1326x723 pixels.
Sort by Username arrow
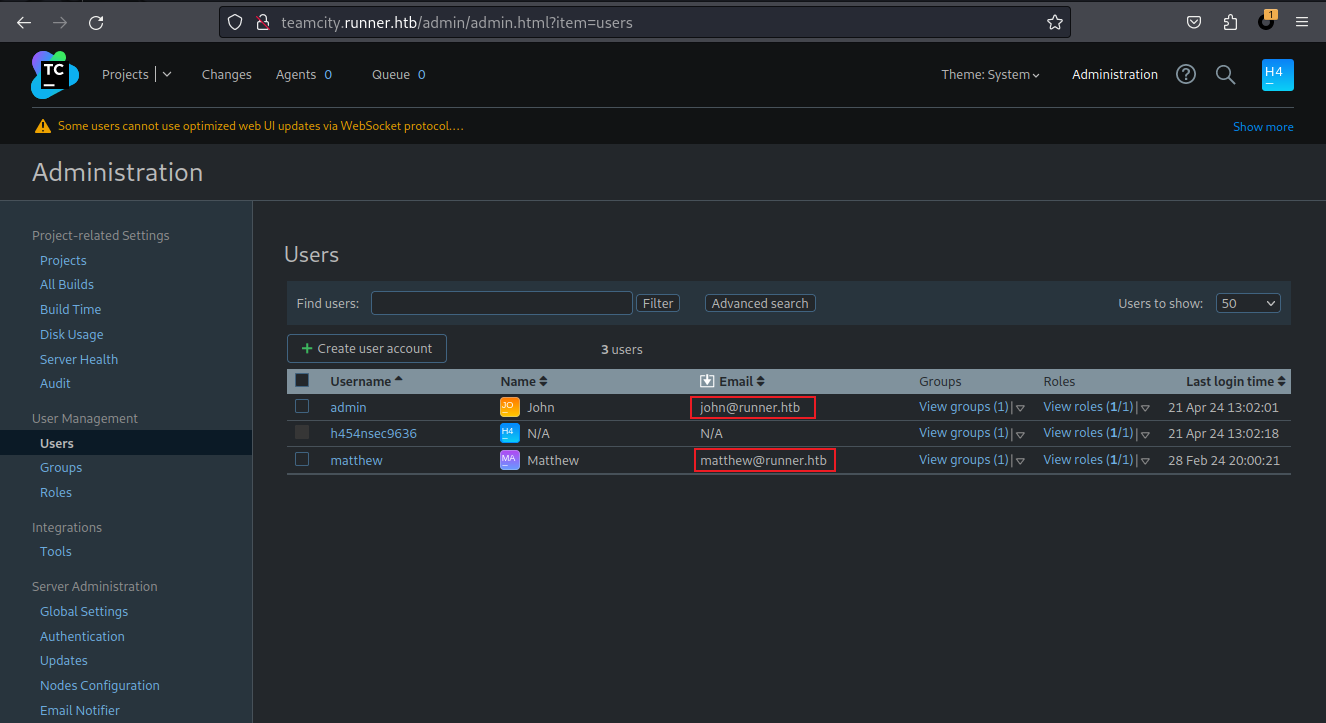pos(399,380)
